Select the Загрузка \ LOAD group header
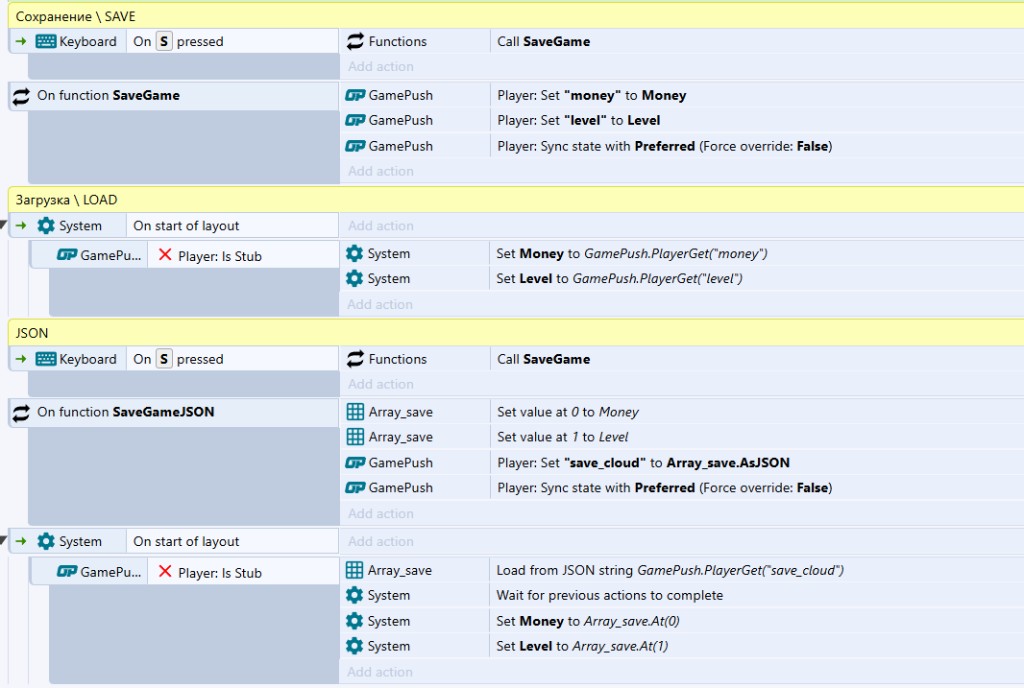1024x688 pixels. coord(516,200)
